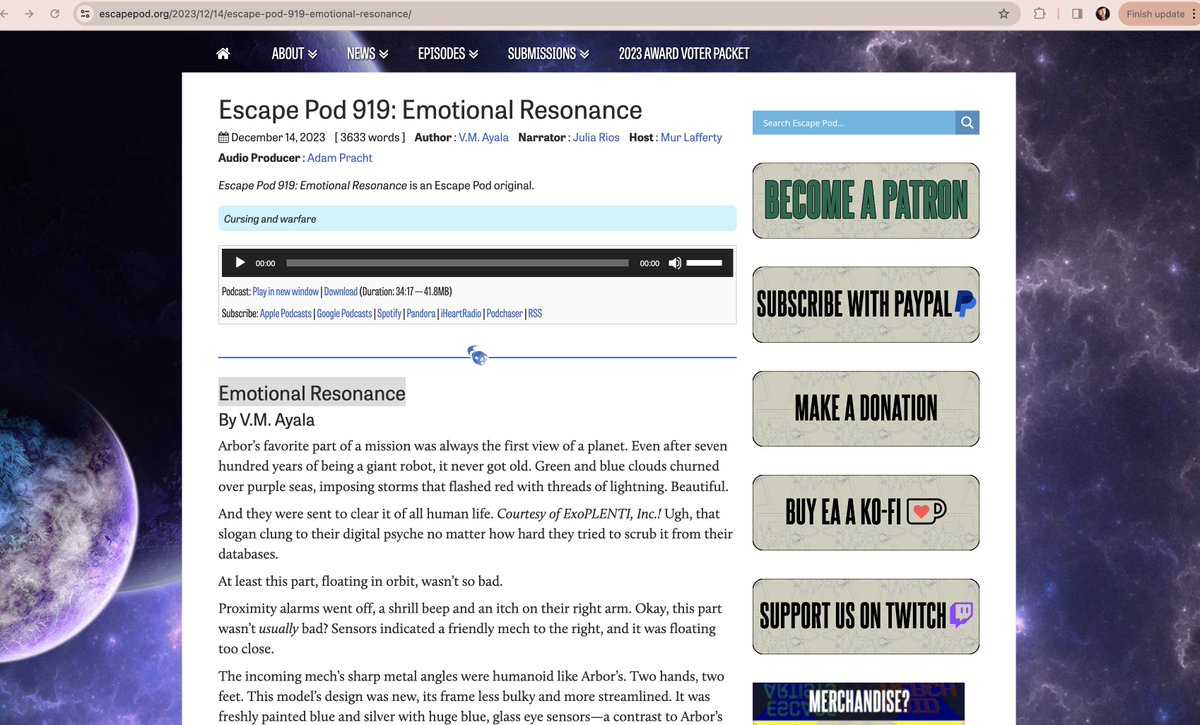Open narrator Julia Rios link
Viewport: 1200px width, 725px height.
[596, 137]
